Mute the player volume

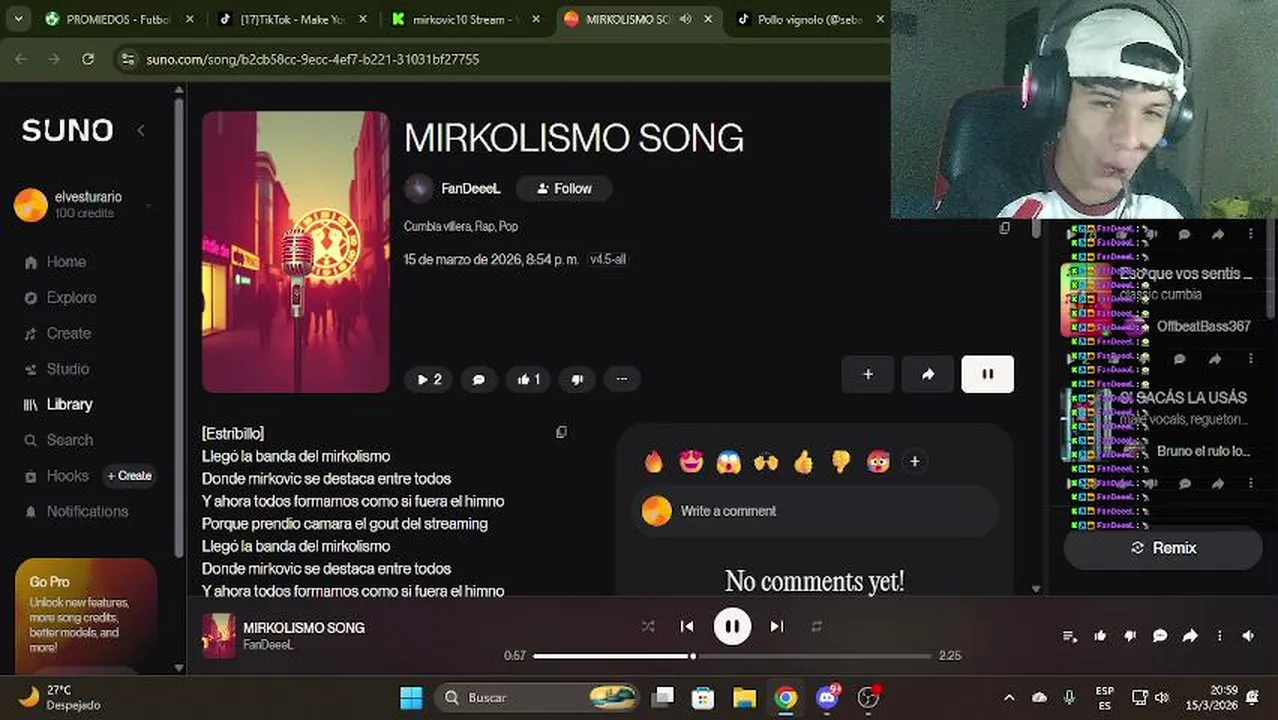(1248, 636)
